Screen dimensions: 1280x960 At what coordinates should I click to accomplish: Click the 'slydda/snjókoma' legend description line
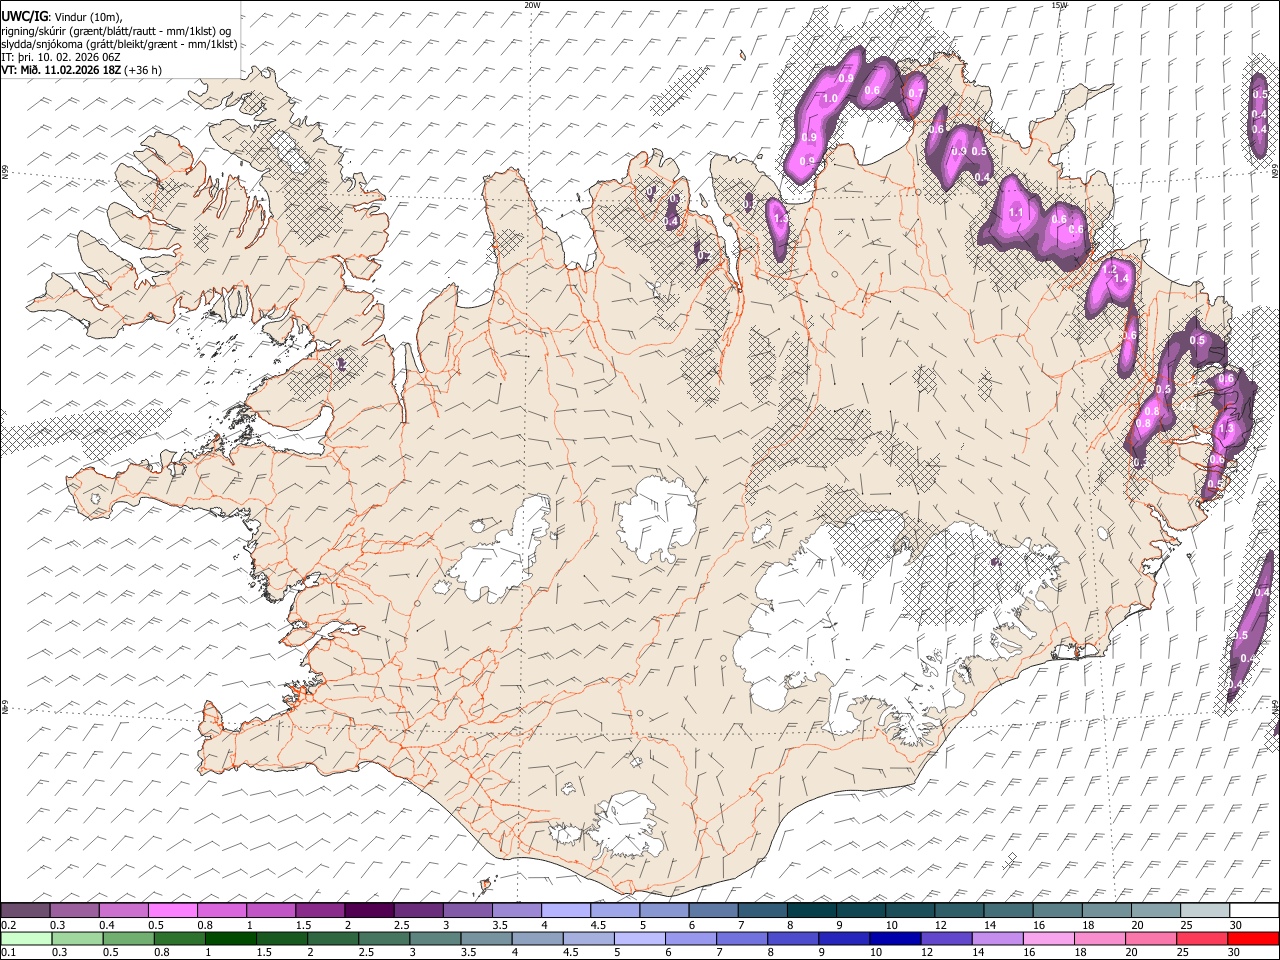(119, 44)
